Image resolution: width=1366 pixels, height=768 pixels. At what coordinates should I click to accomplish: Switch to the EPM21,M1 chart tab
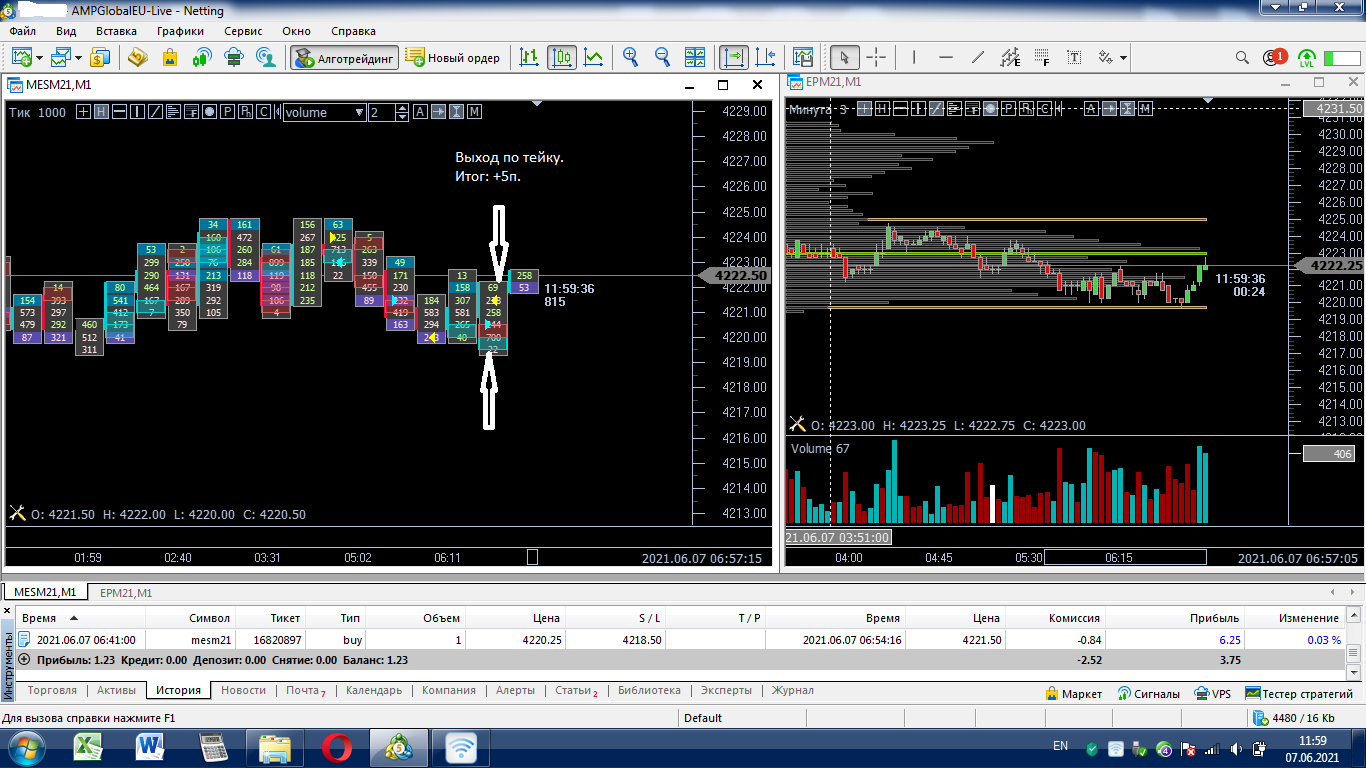coord(126,593)
